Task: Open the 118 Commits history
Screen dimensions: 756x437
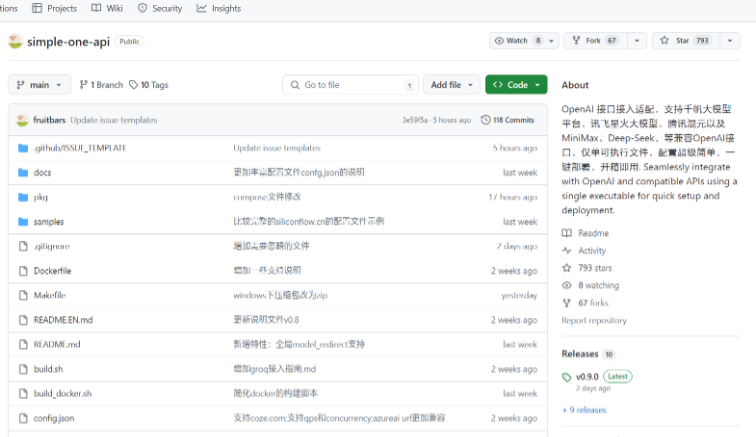Action: [x=508, y=120]
